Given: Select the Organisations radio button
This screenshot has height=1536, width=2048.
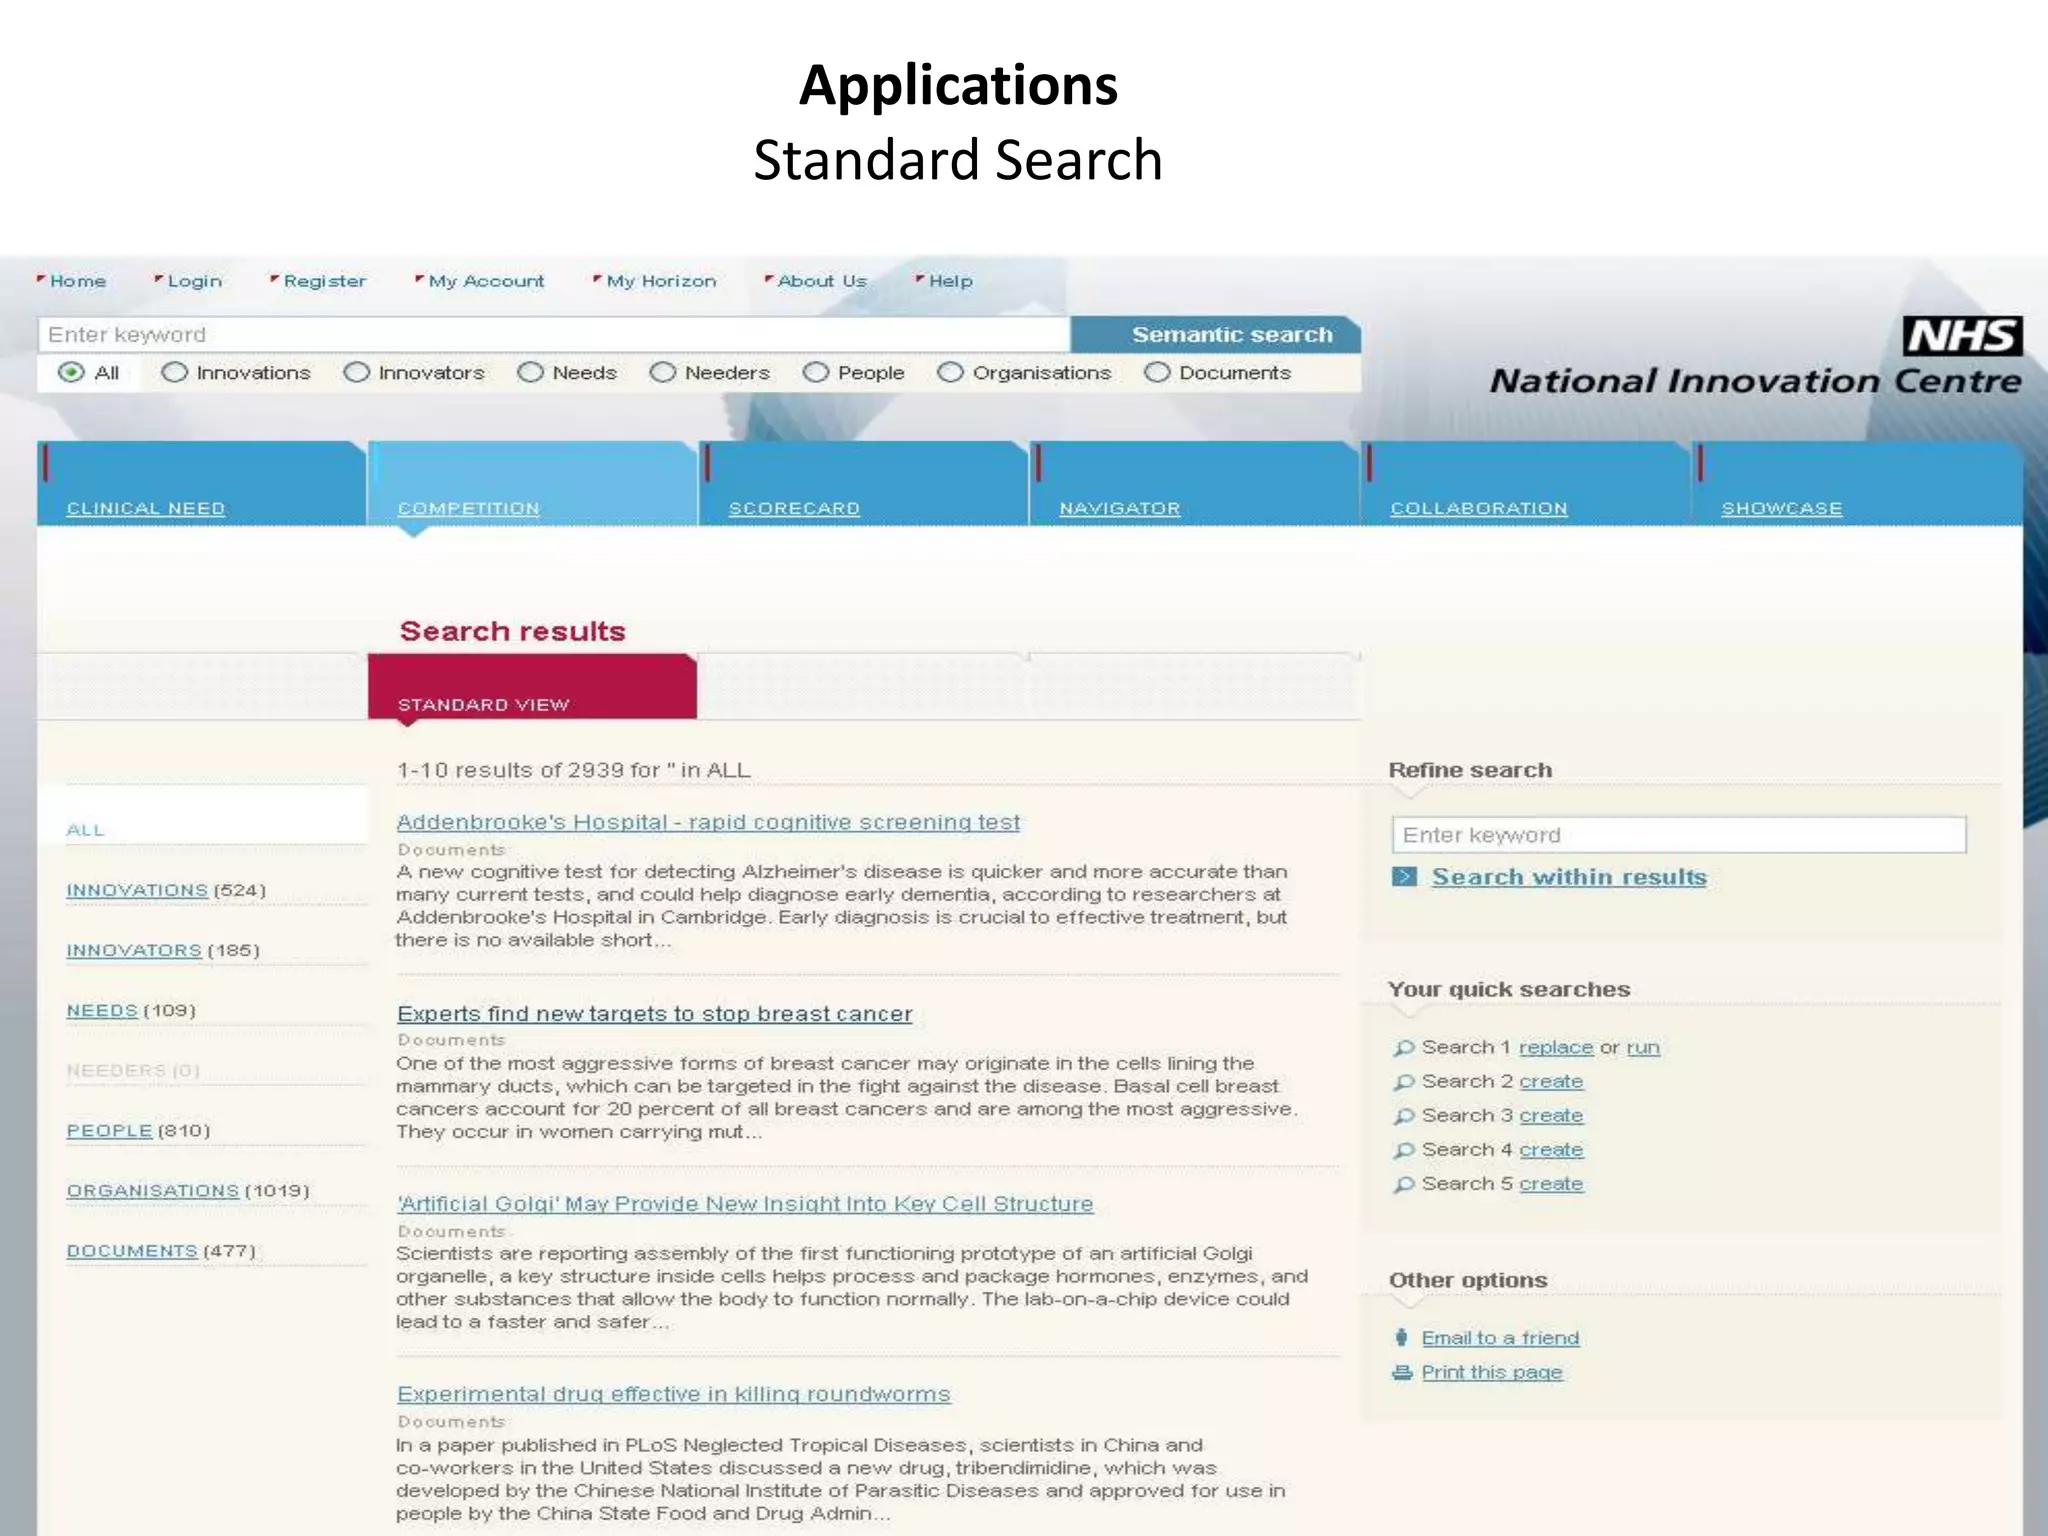Looking at the screenshot, I should [x=950, y=373].
